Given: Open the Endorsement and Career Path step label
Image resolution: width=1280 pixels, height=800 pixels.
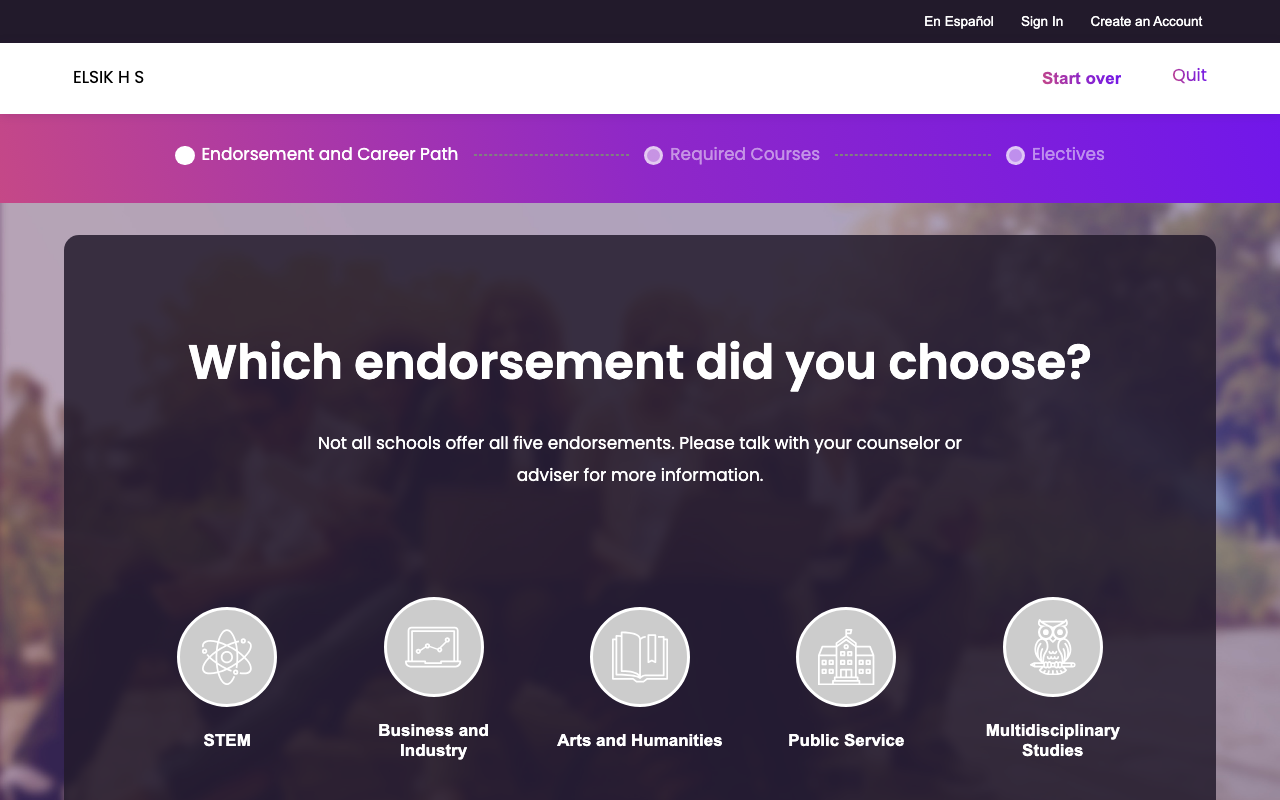Looking at the screenshot, I should [329, 154].
